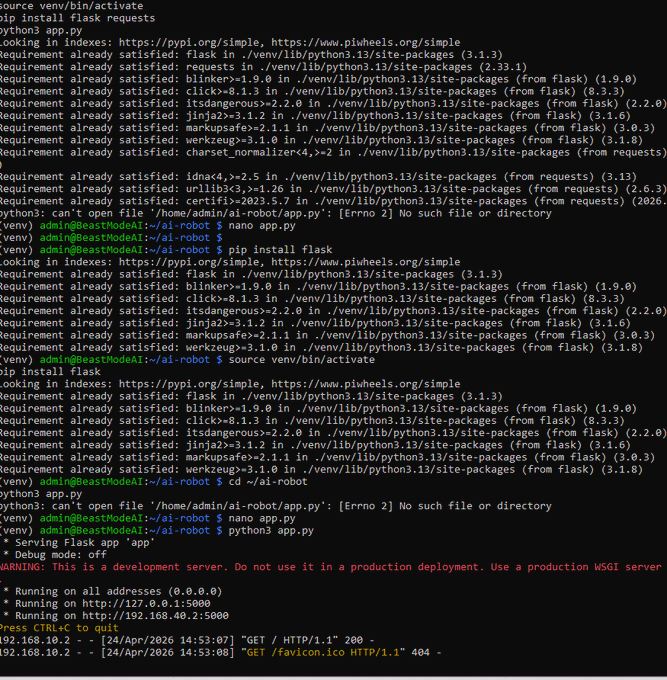Select the 'GET / HTTP/1.1' 200 log entry
The image size is (667, 680).
187,640
